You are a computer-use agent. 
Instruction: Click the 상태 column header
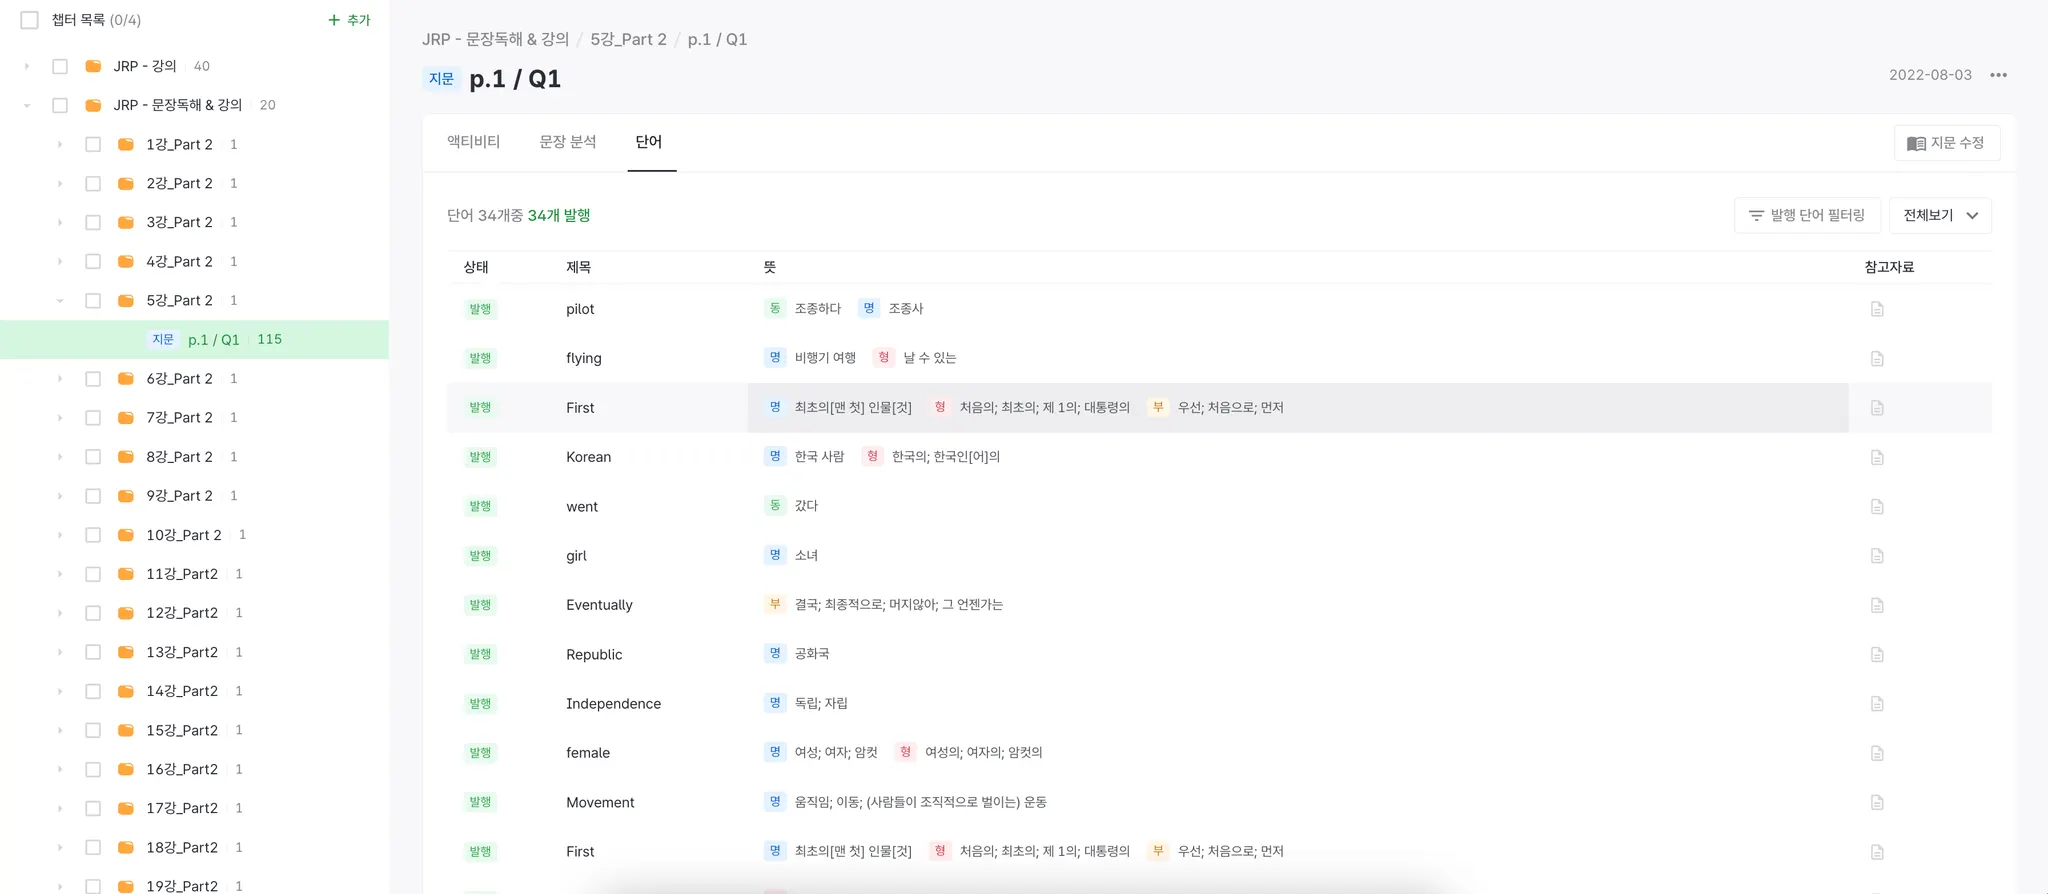(476, 267)
